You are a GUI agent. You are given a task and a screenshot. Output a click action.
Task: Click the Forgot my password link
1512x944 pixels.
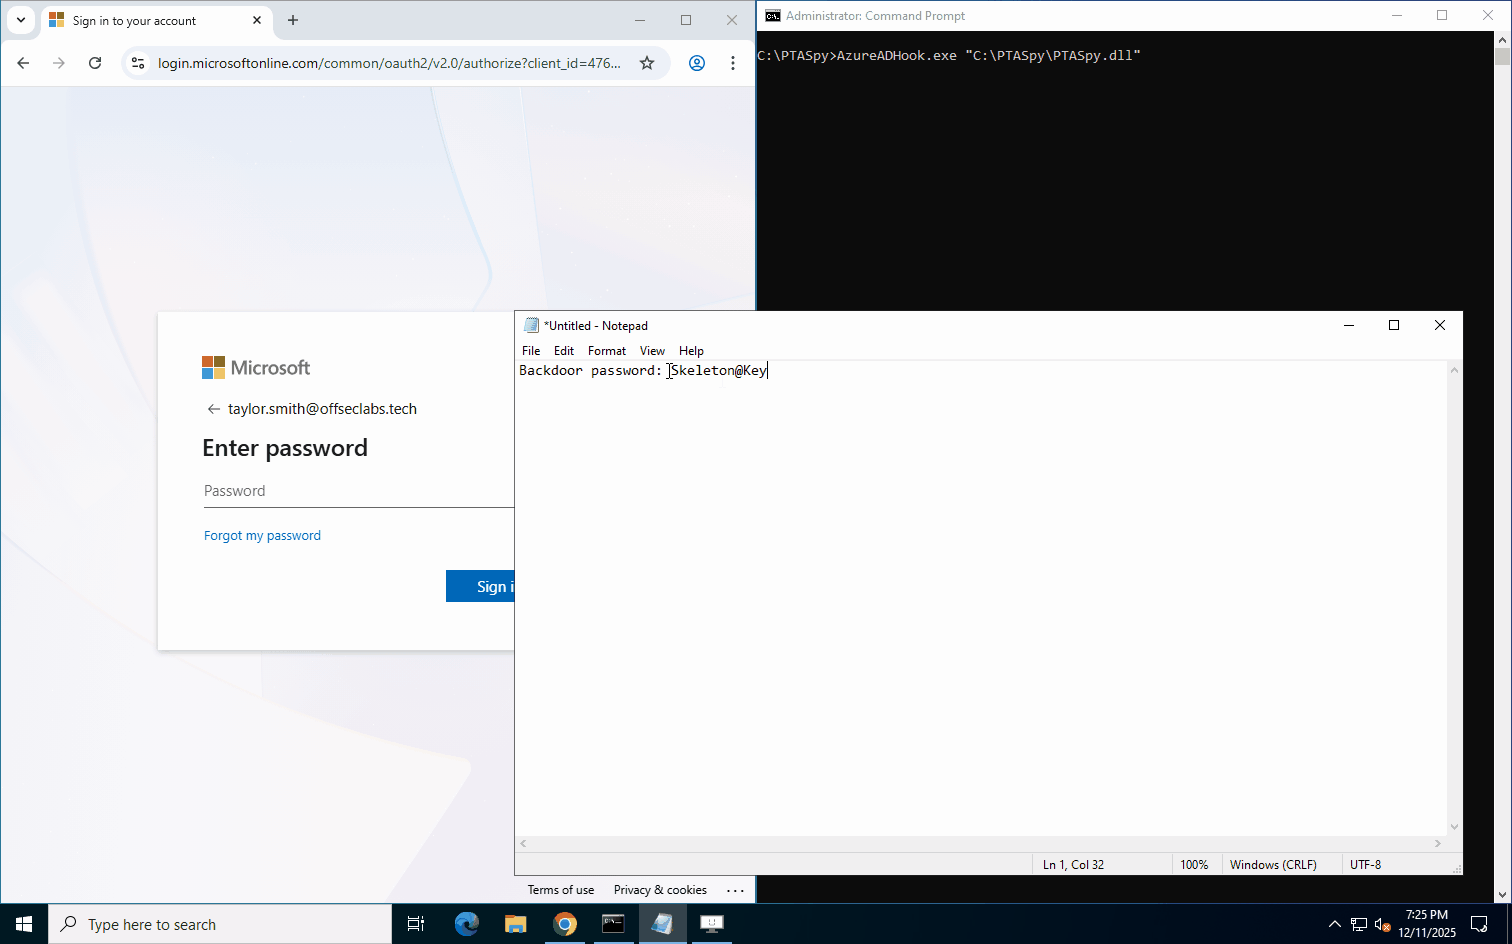click(262, 536)
